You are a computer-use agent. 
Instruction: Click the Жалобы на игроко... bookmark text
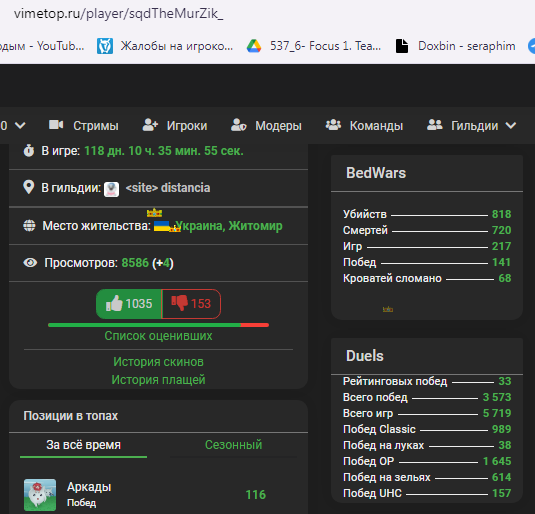(177, 46)
